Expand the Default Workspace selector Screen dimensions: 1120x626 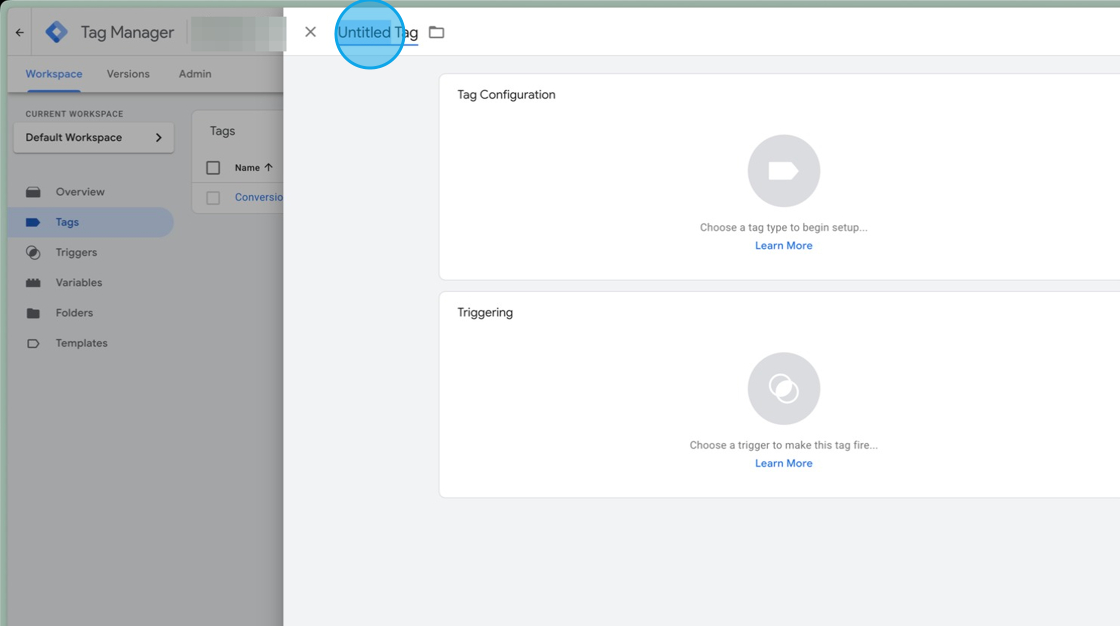(x=93, y=137)
